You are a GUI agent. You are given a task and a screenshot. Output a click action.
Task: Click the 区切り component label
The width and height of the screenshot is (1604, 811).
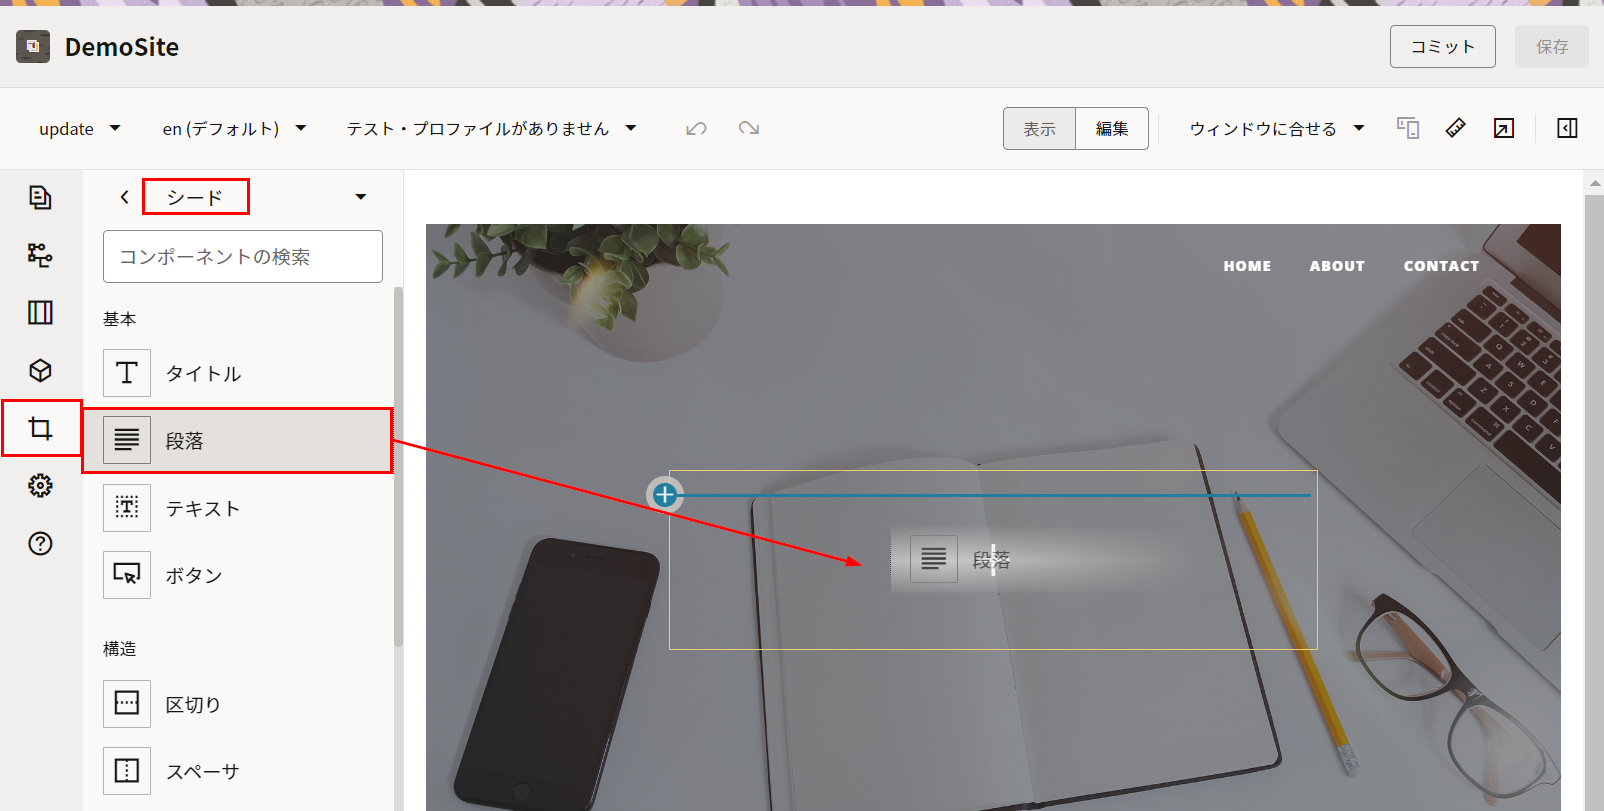pos(193,704)
